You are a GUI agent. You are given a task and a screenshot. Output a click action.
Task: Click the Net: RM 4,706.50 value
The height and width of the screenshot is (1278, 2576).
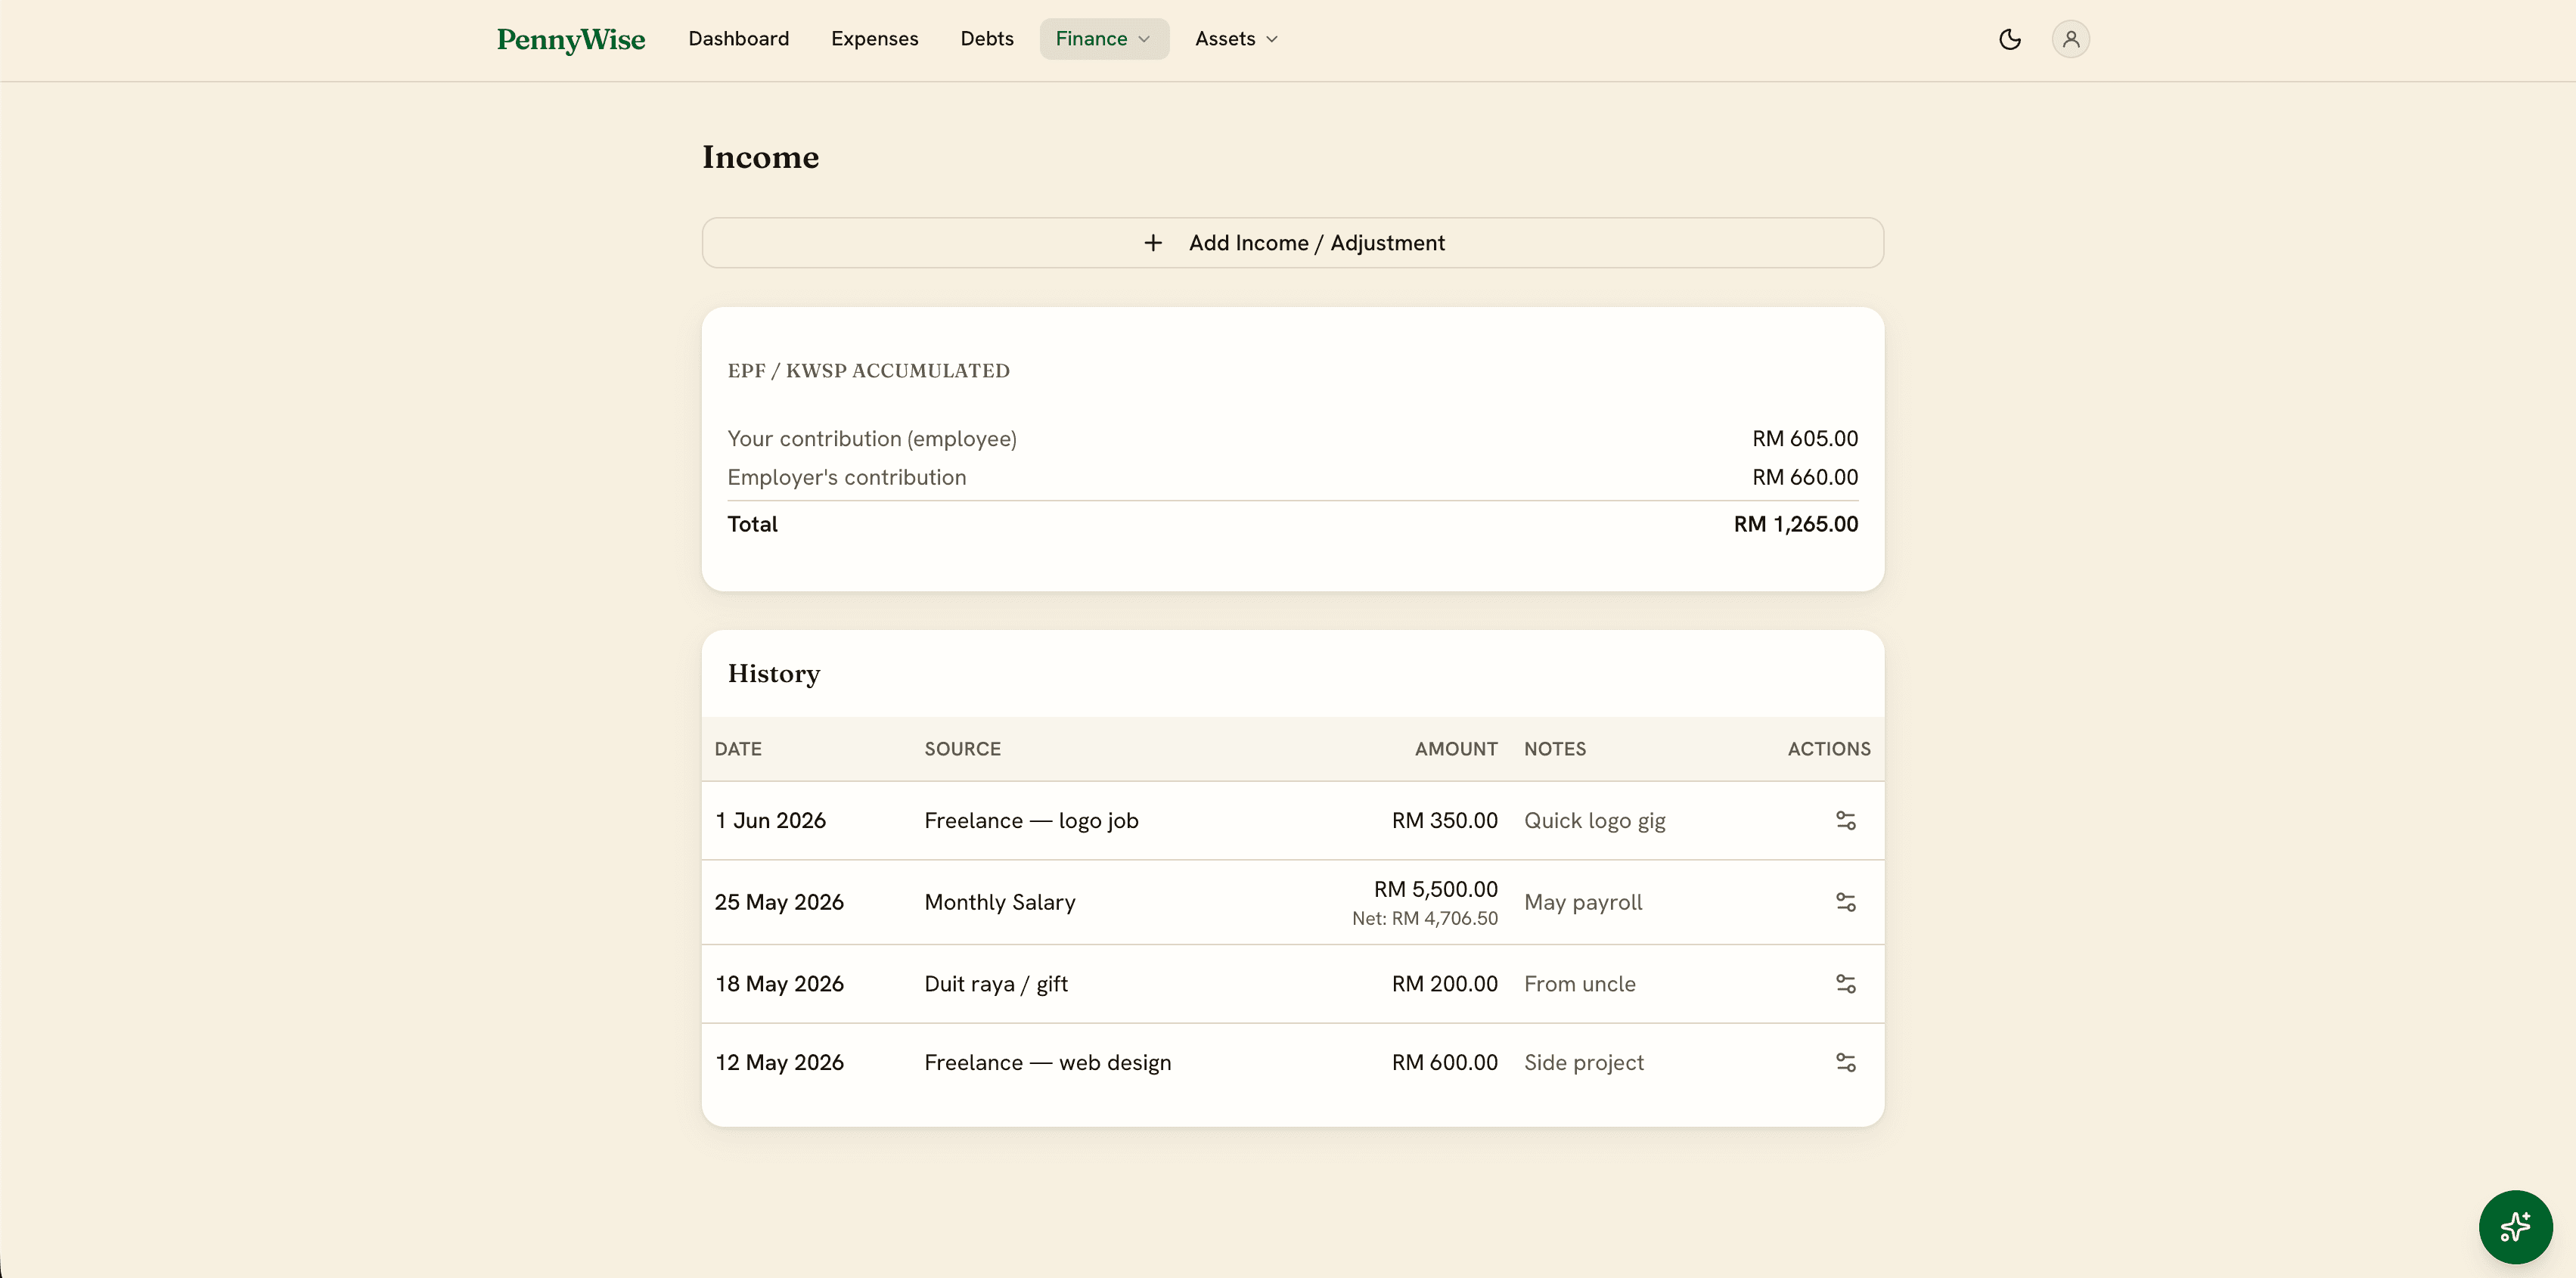tap(1425, 918)
